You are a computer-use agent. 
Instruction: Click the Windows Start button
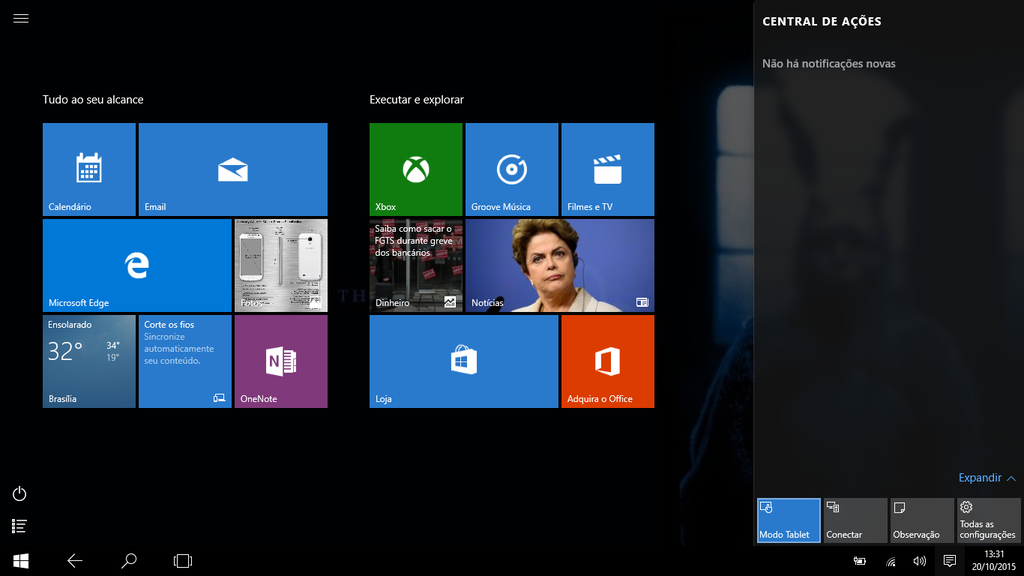pos(21,561)
